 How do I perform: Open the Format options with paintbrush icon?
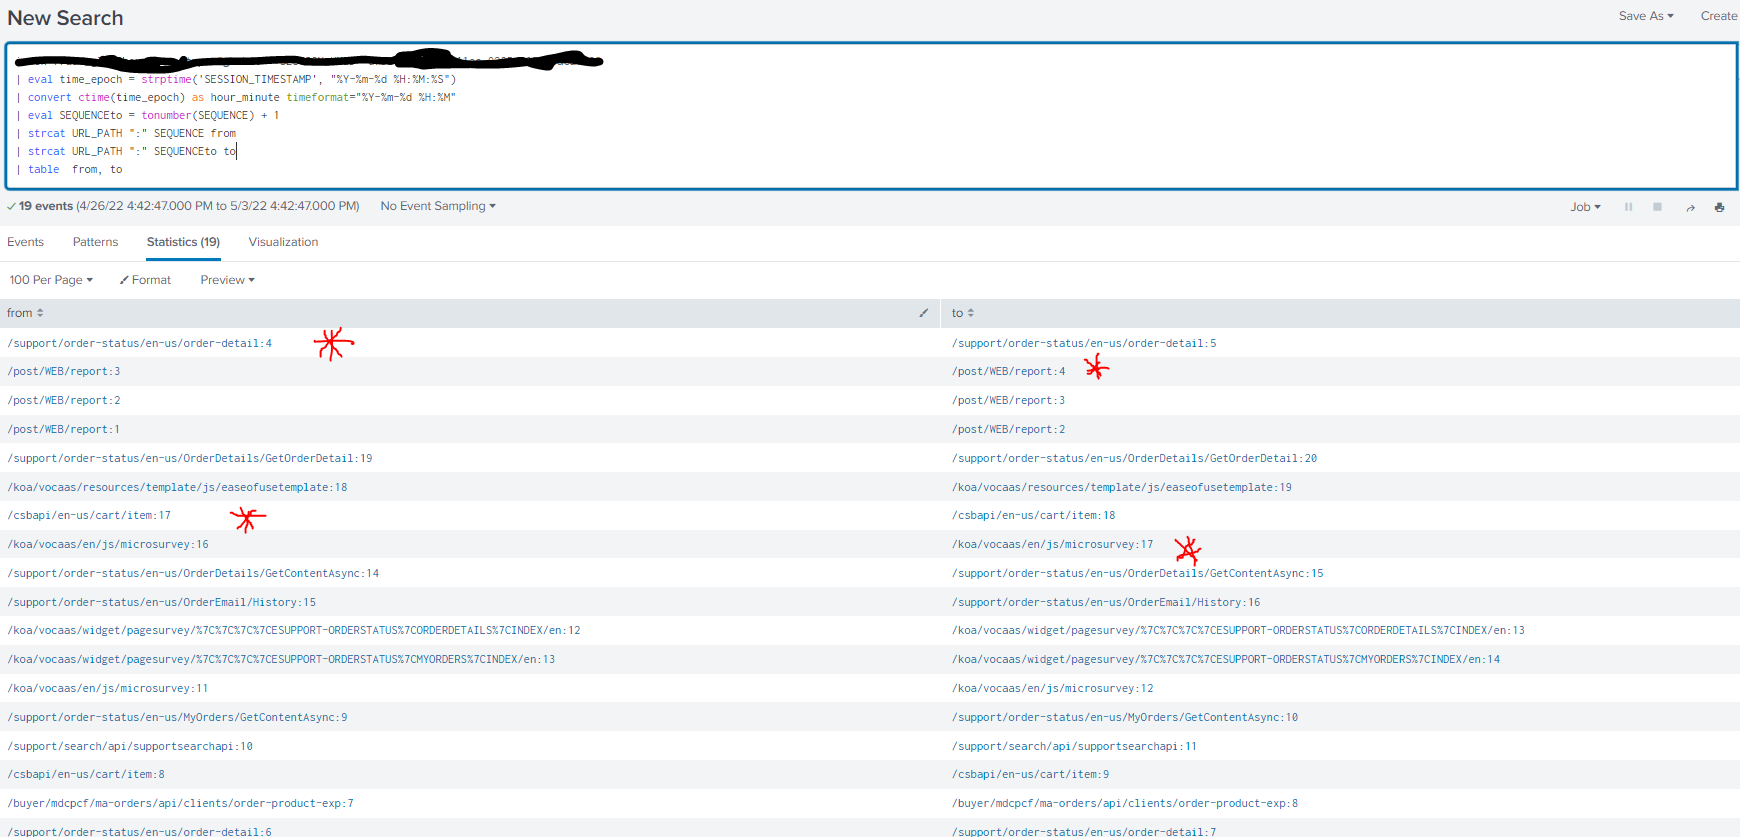tap(145, 280)
